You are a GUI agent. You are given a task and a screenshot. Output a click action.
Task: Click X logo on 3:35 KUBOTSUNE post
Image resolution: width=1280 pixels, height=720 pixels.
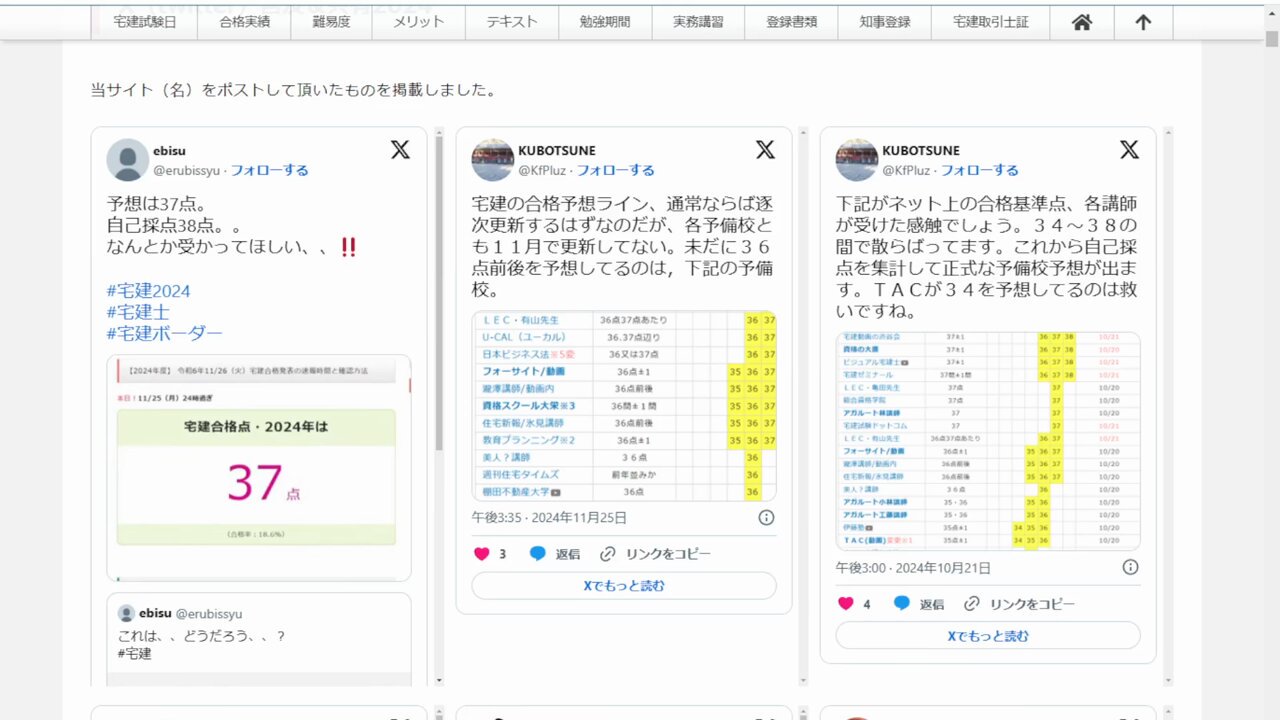coord(765,150)
